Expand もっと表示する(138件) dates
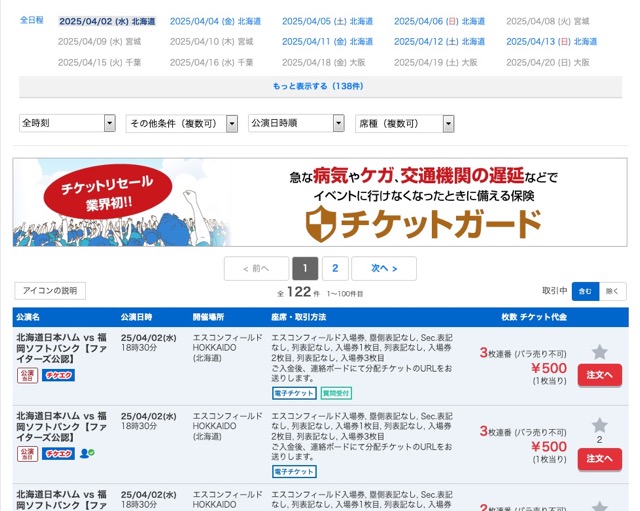This screenshot has height=511, width=640. [x=320, y=86]
